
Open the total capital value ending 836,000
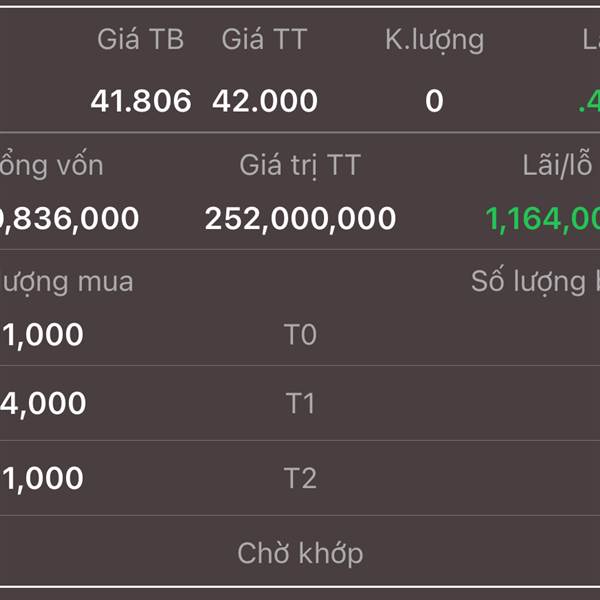pyautogui.click(x=69, y=219)
